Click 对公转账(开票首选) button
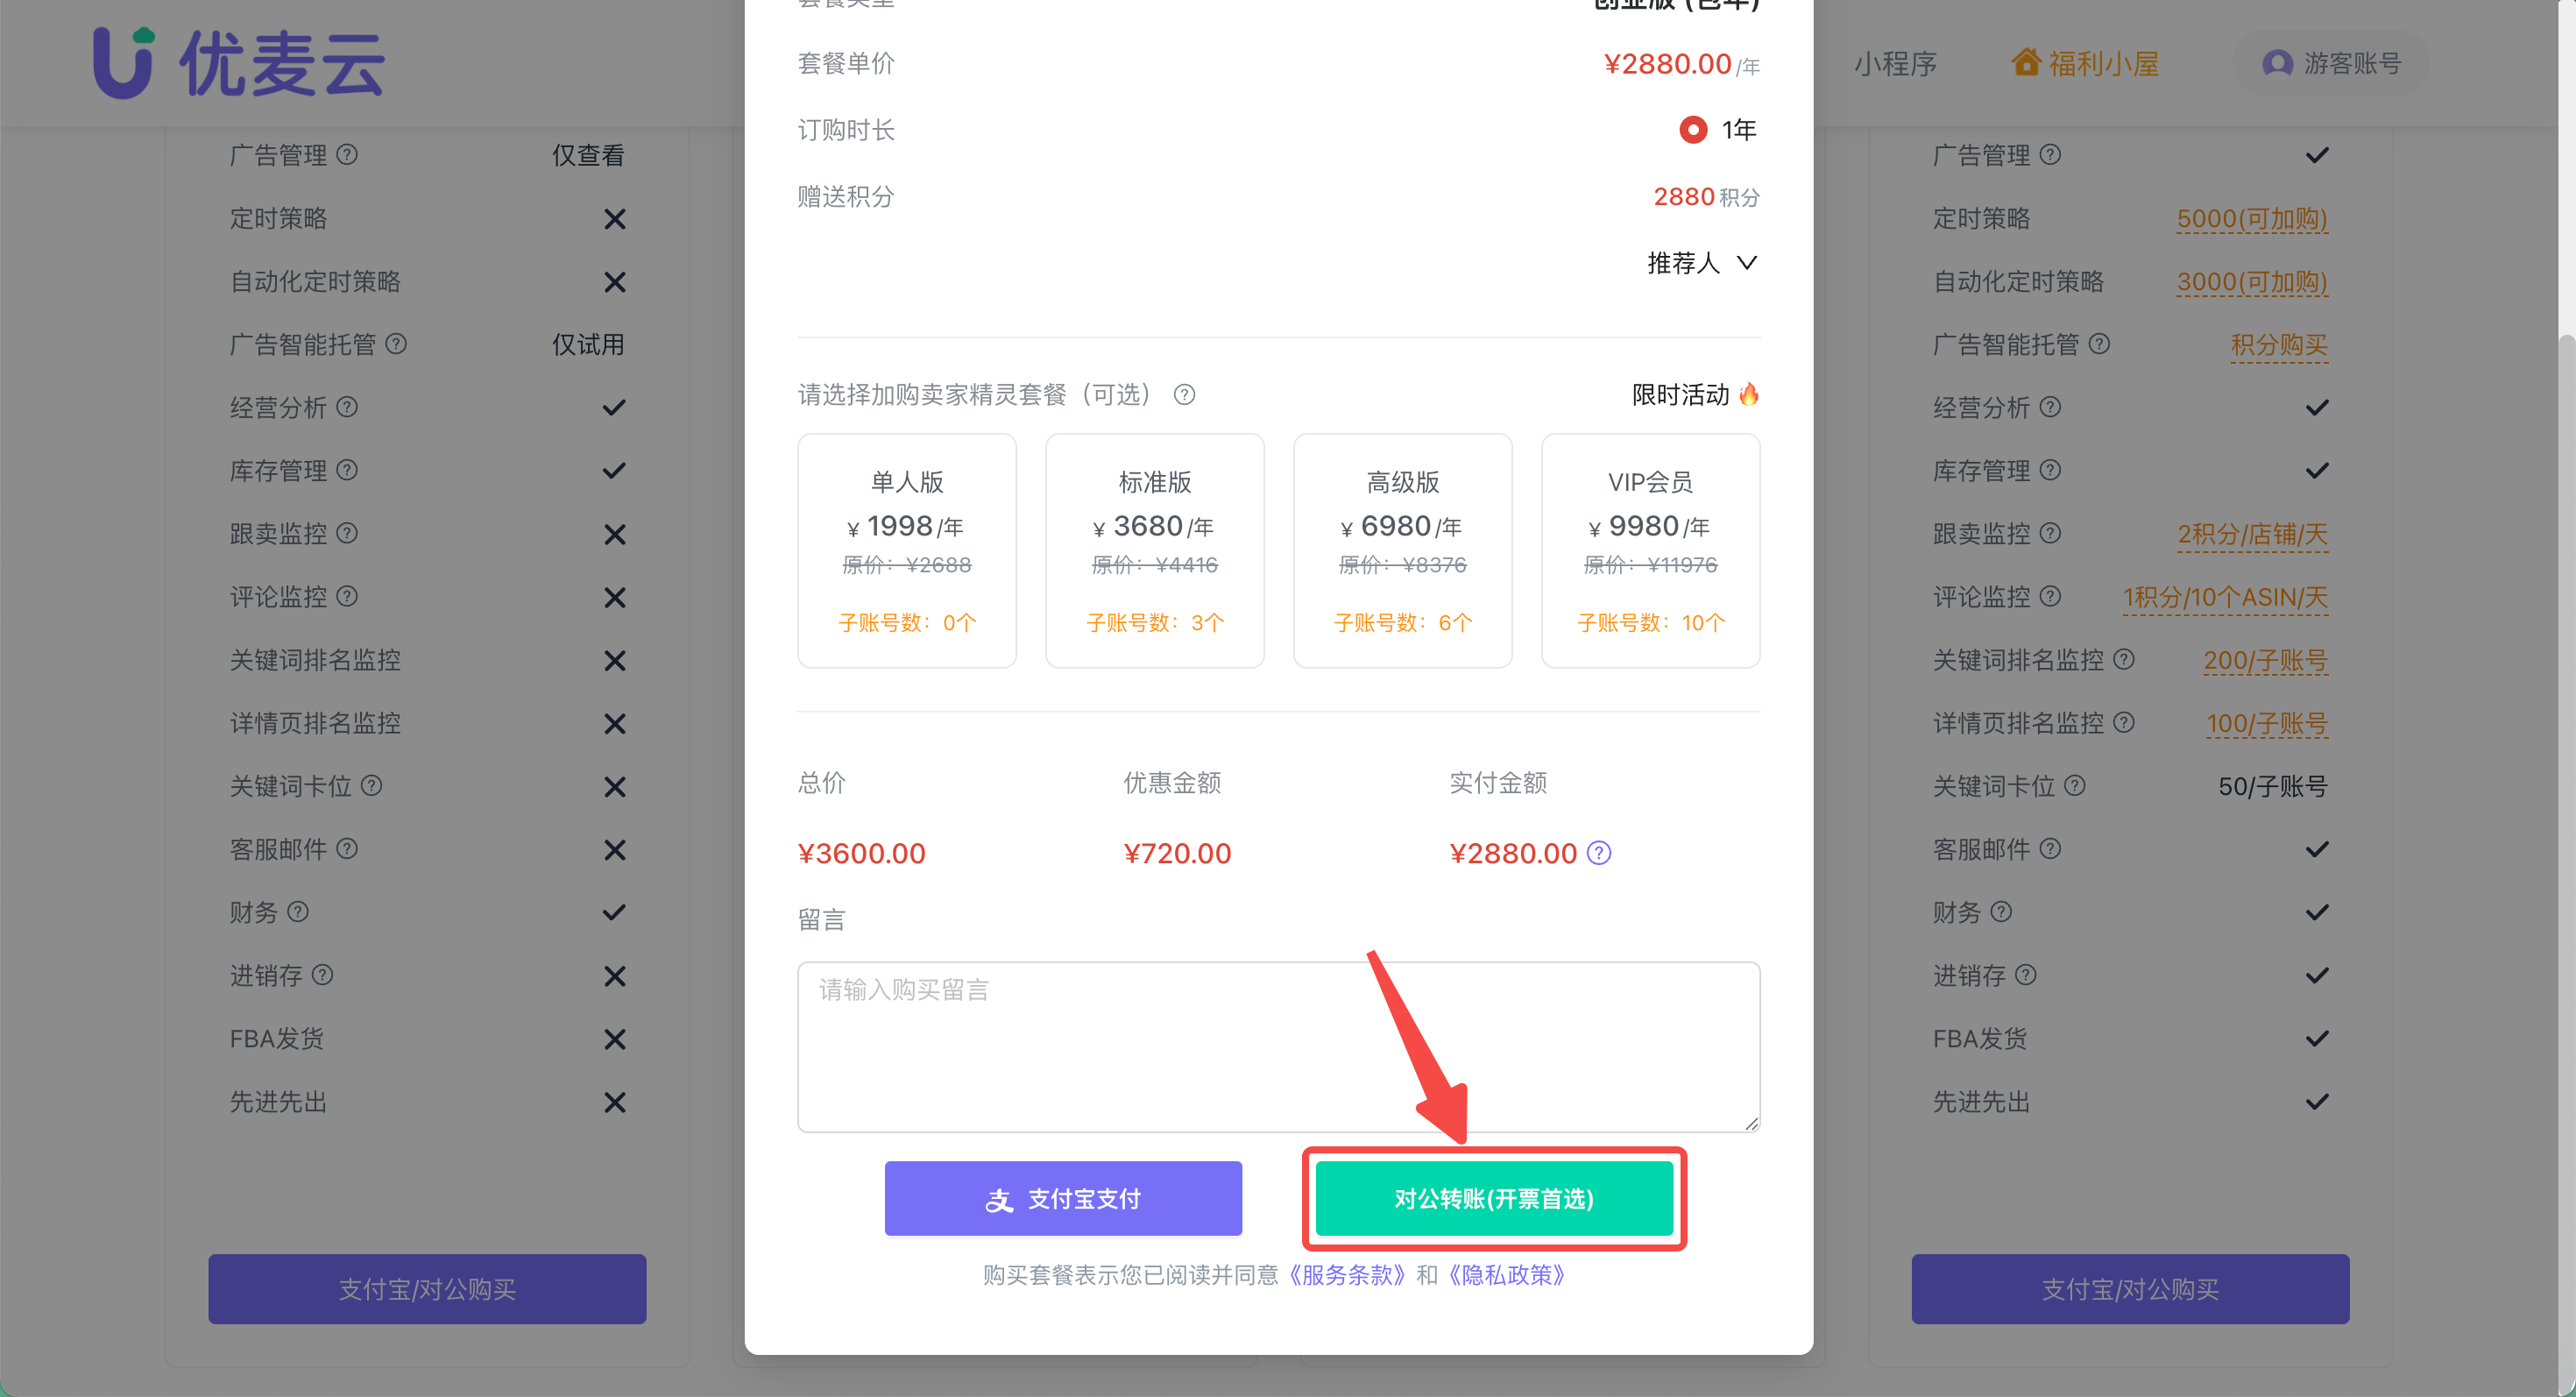2576x1397 pixels. coord(1493,1198)
